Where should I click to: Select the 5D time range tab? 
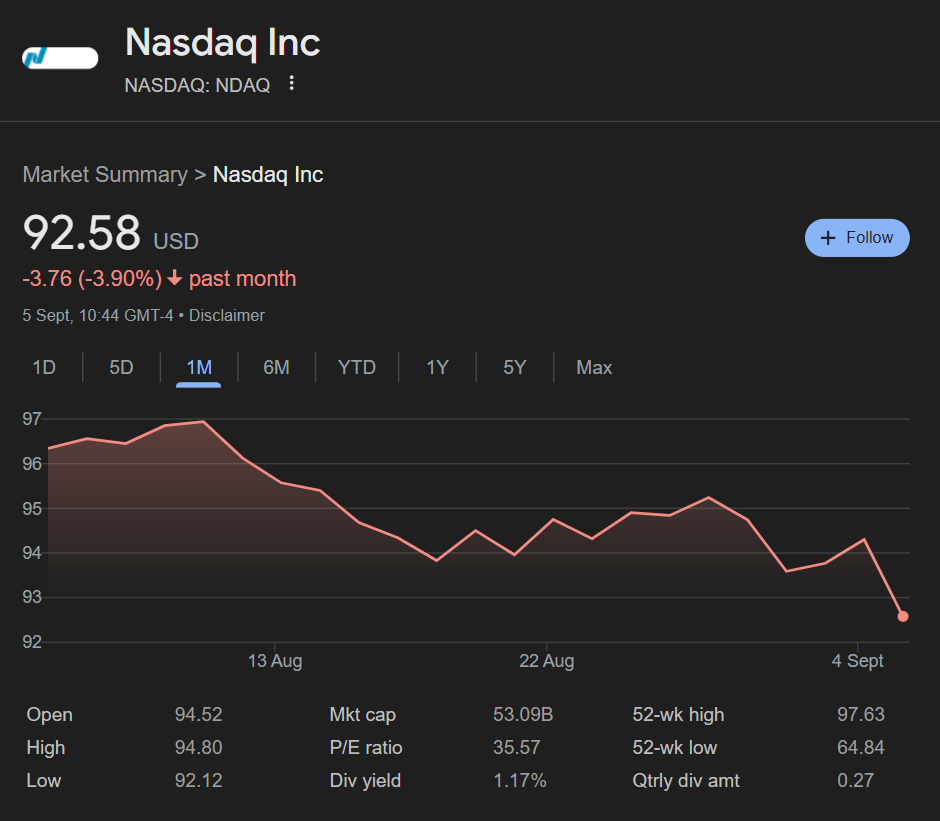pos(121,368)
